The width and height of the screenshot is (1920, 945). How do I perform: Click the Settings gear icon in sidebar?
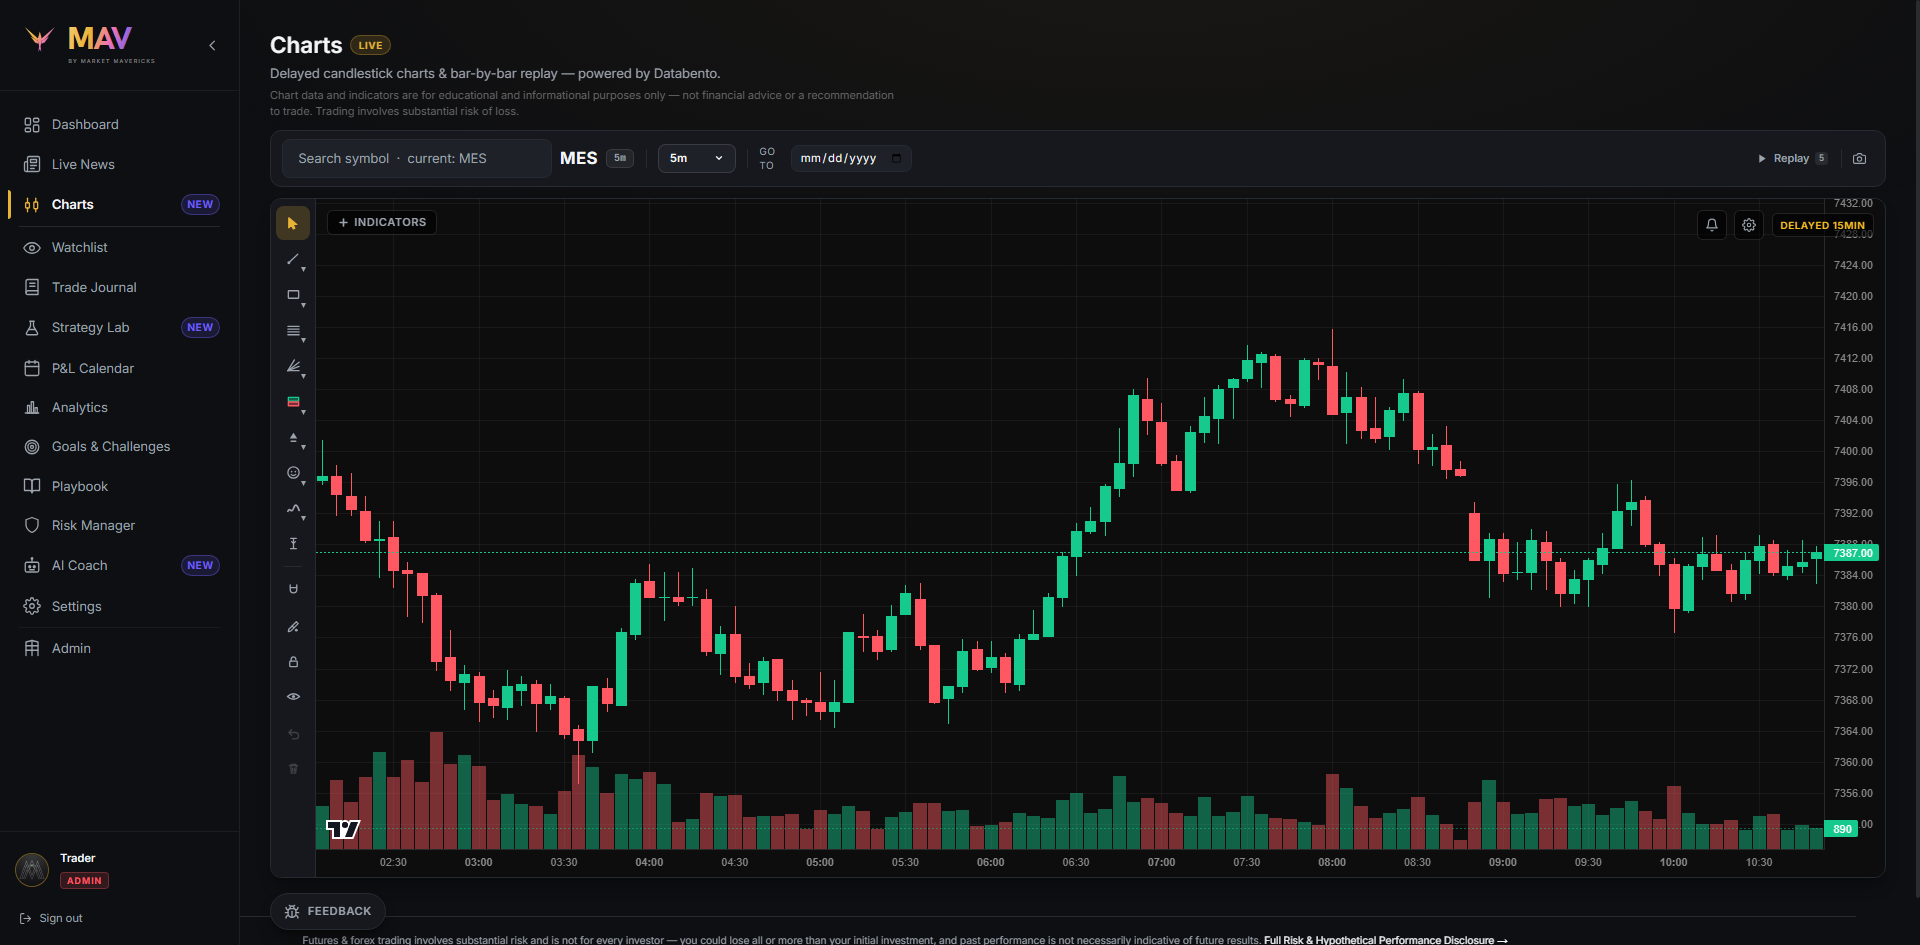[x=32, y=606]
